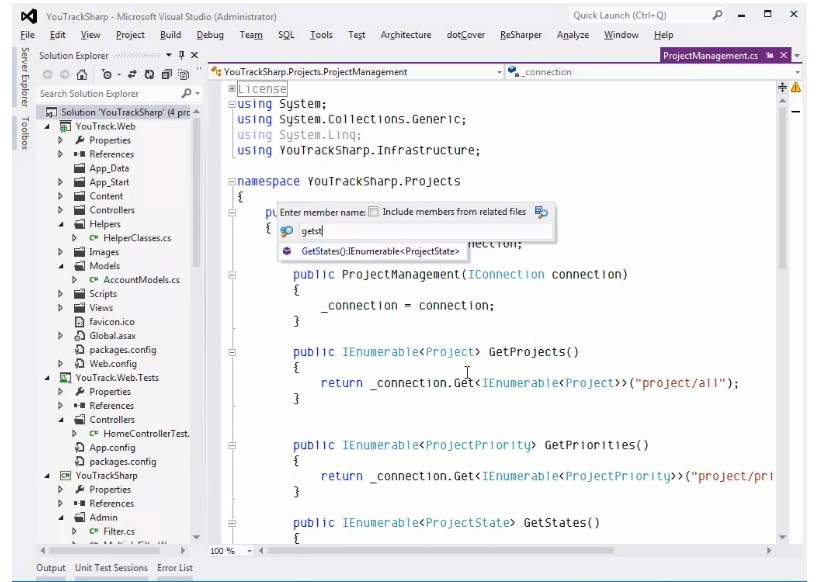Click the member name input field
This screenshot has width=821, height=582.
click(x=426, y=231)
